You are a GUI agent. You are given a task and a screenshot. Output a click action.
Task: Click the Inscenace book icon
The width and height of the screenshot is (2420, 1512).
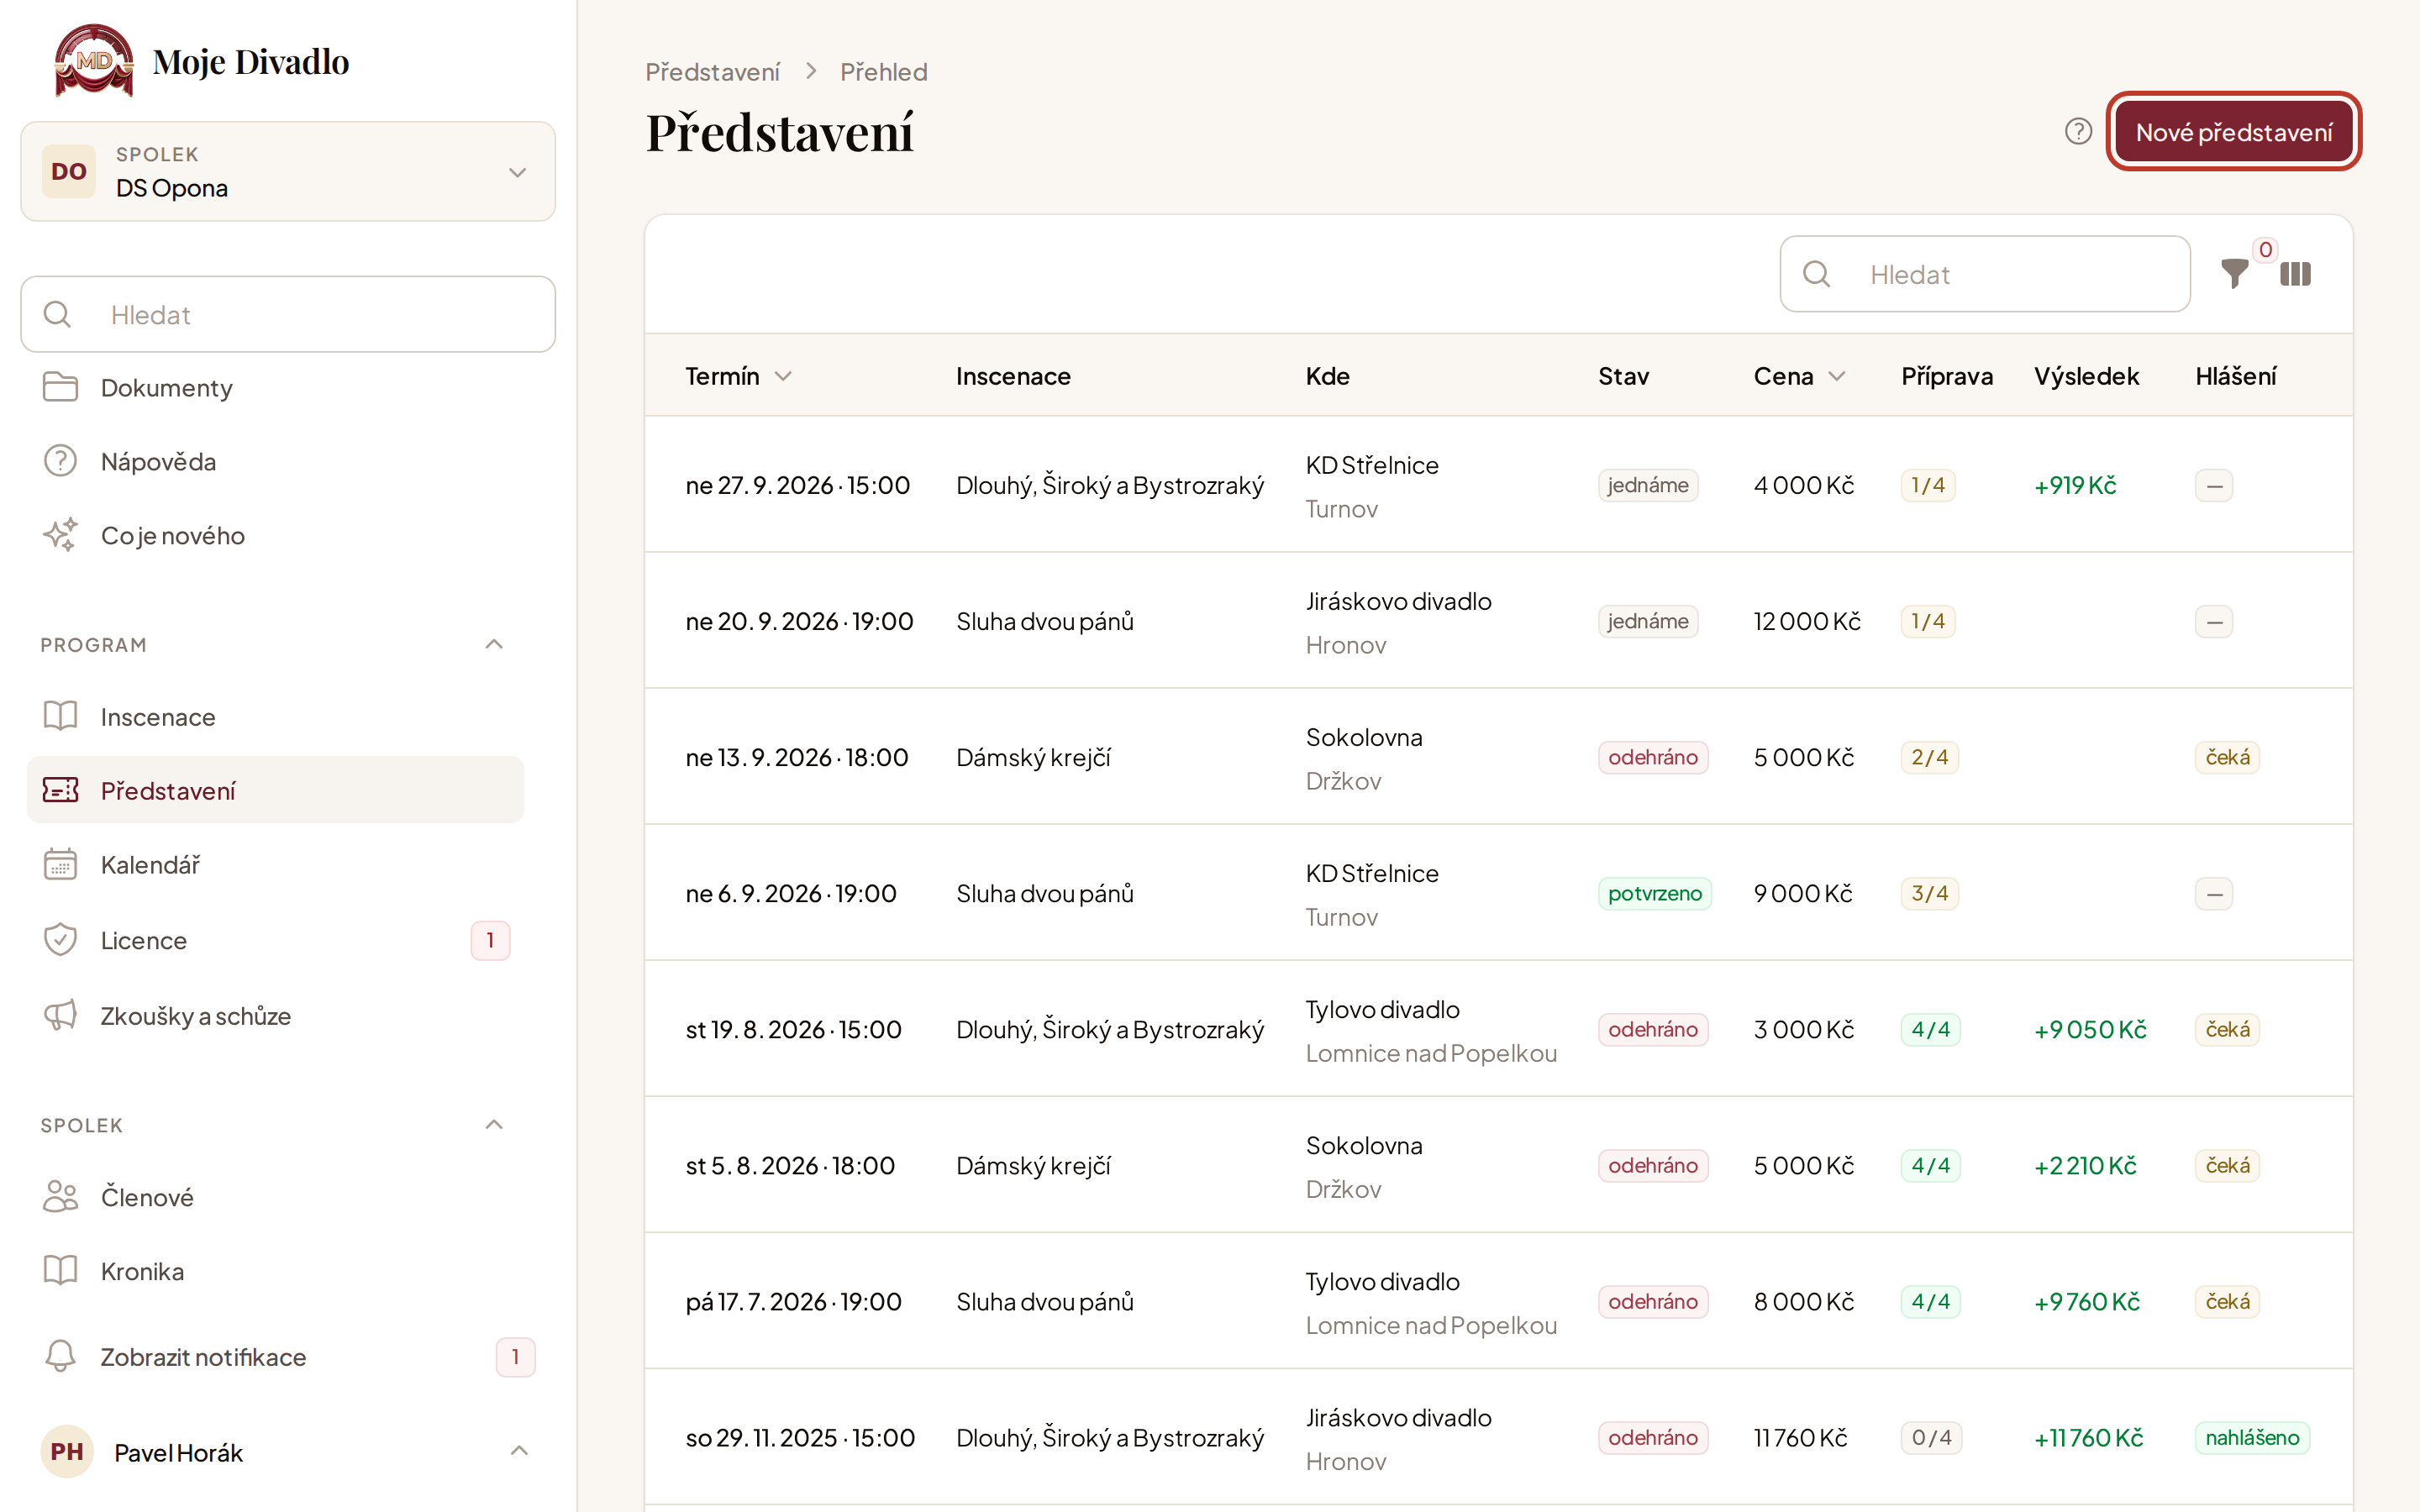[60, 716]
